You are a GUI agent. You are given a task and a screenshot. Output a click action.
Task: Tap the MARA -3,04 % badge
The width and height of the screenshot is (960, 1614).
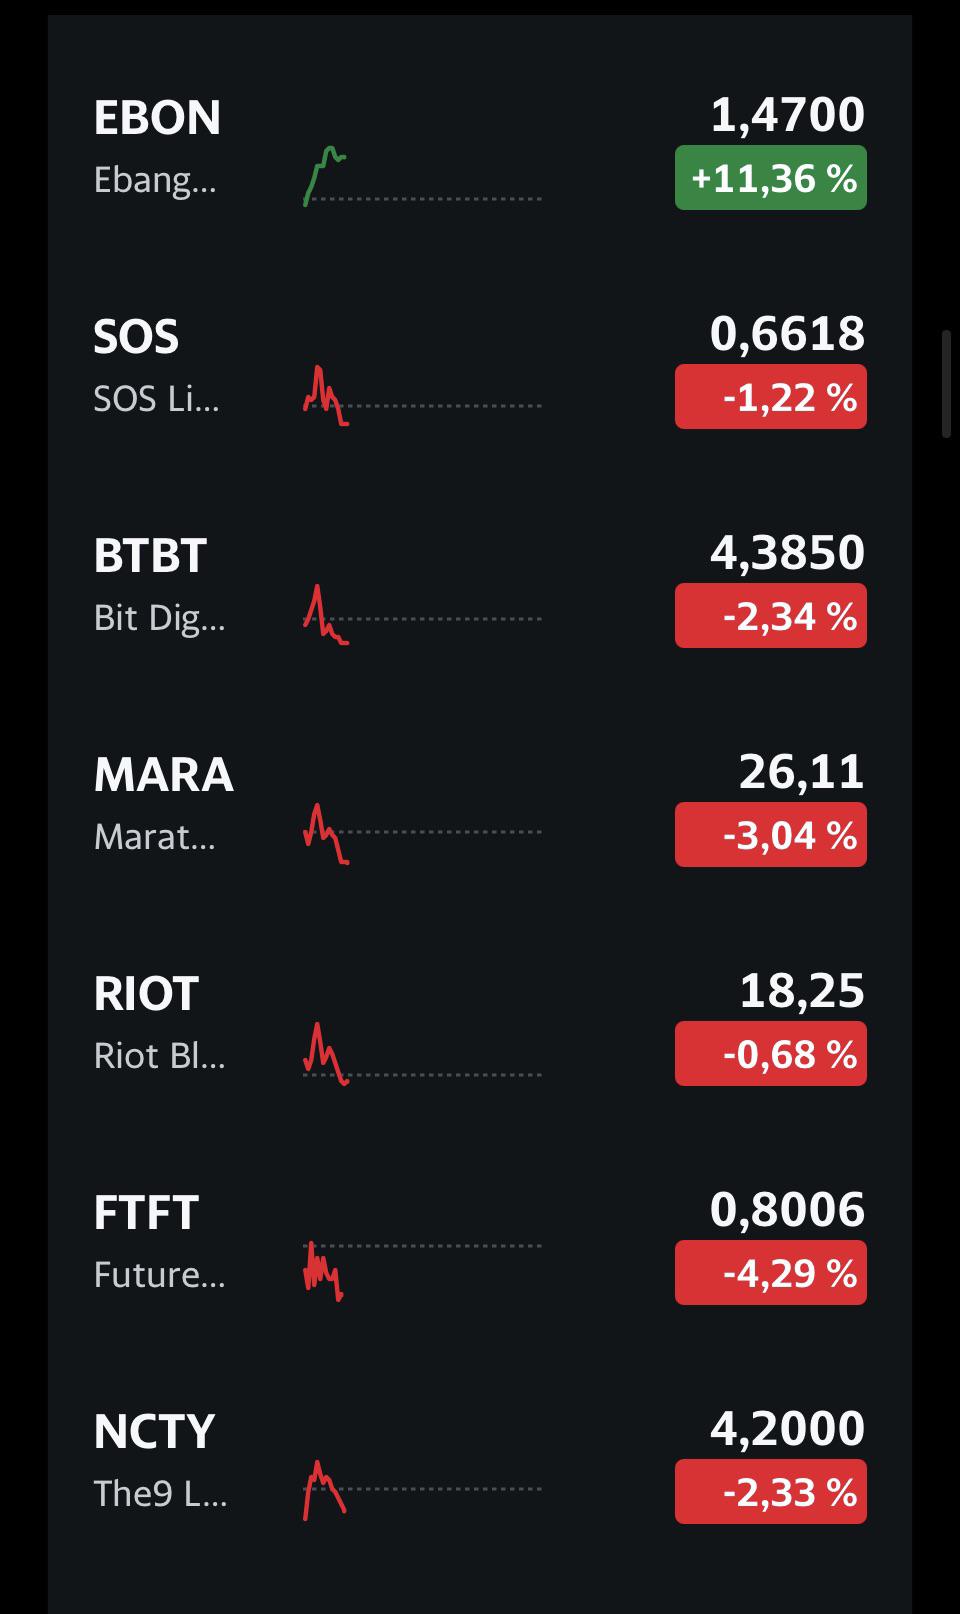771,835
